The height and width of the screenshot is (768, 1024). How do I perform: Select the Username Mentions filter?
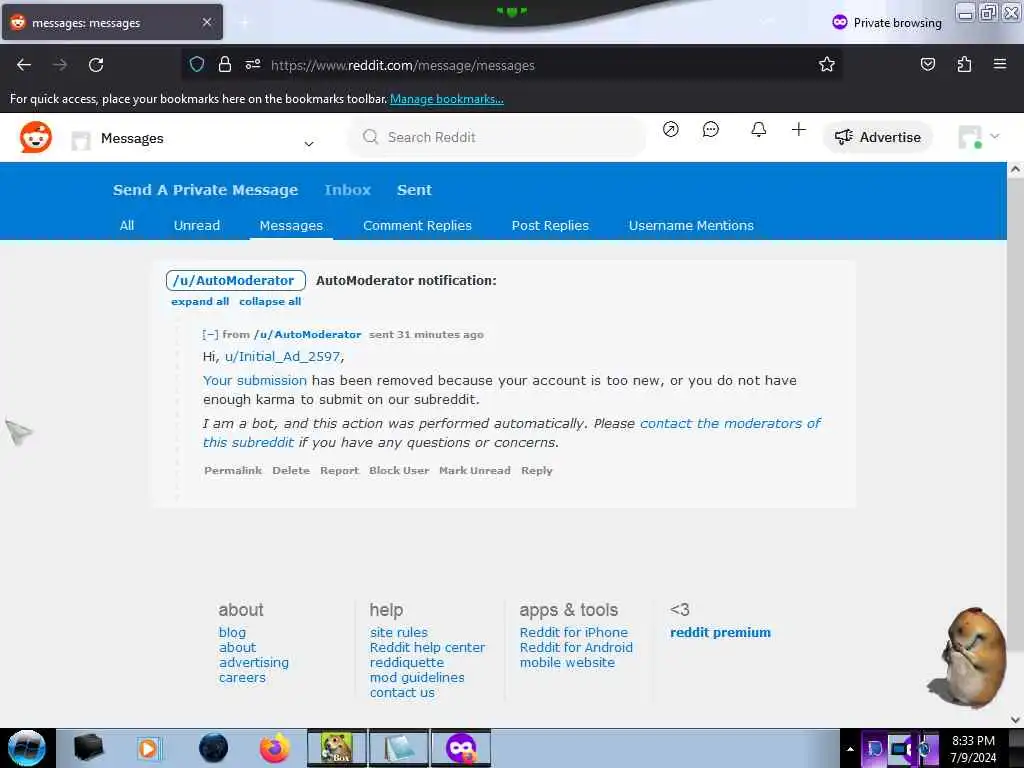click(691, 225)
